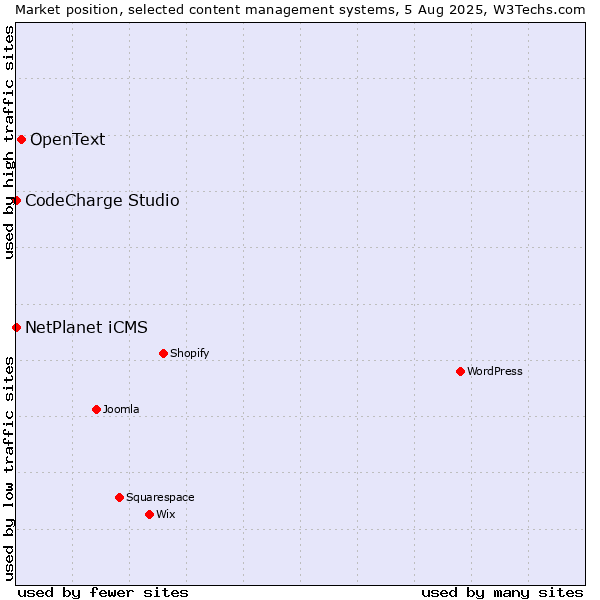Click the Wix label text
This screenshot has height=600, width=600.
coord(166,514)
